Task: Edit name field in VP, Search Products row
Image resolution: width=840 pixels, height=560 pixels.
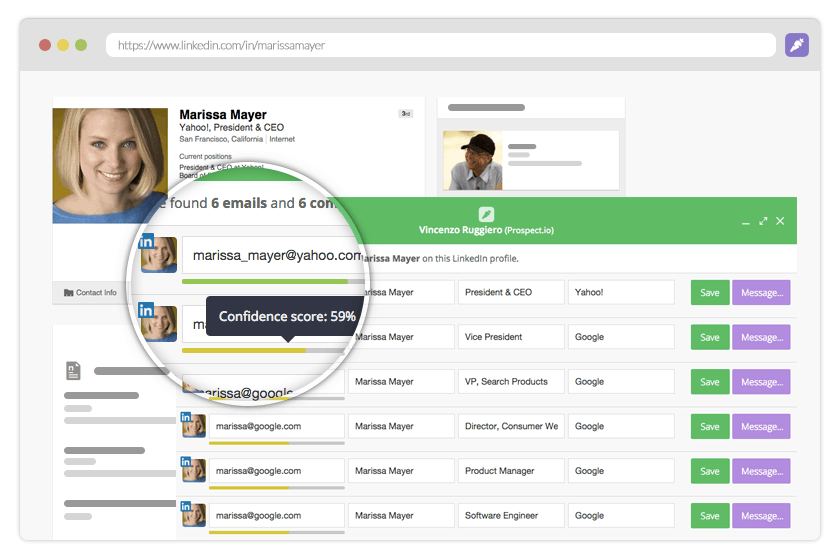Action: point(401,382)
